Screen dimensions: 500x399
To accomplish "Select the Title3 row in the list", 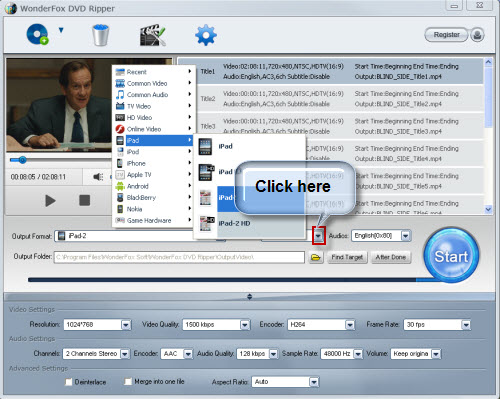I will pyautogui.click(x=340, y=126).
